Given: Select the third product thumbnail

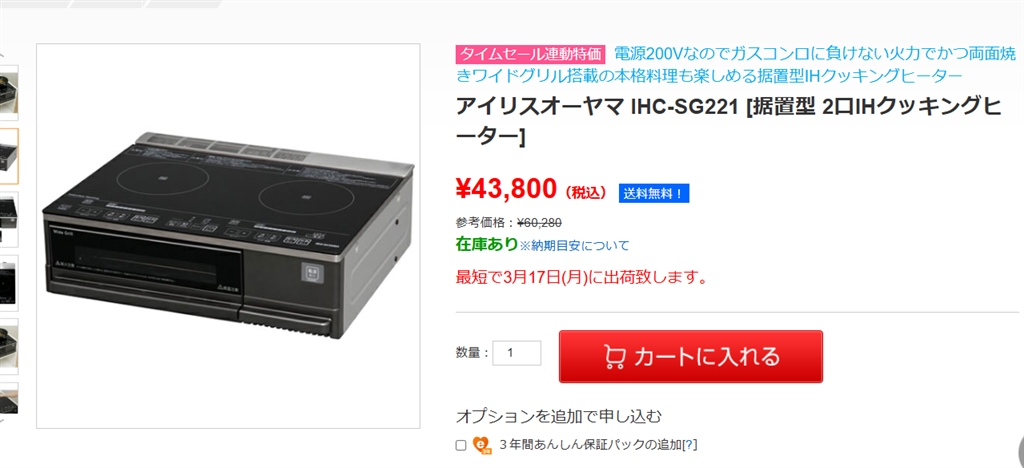Looking at the screenshot, I should 9,219.
